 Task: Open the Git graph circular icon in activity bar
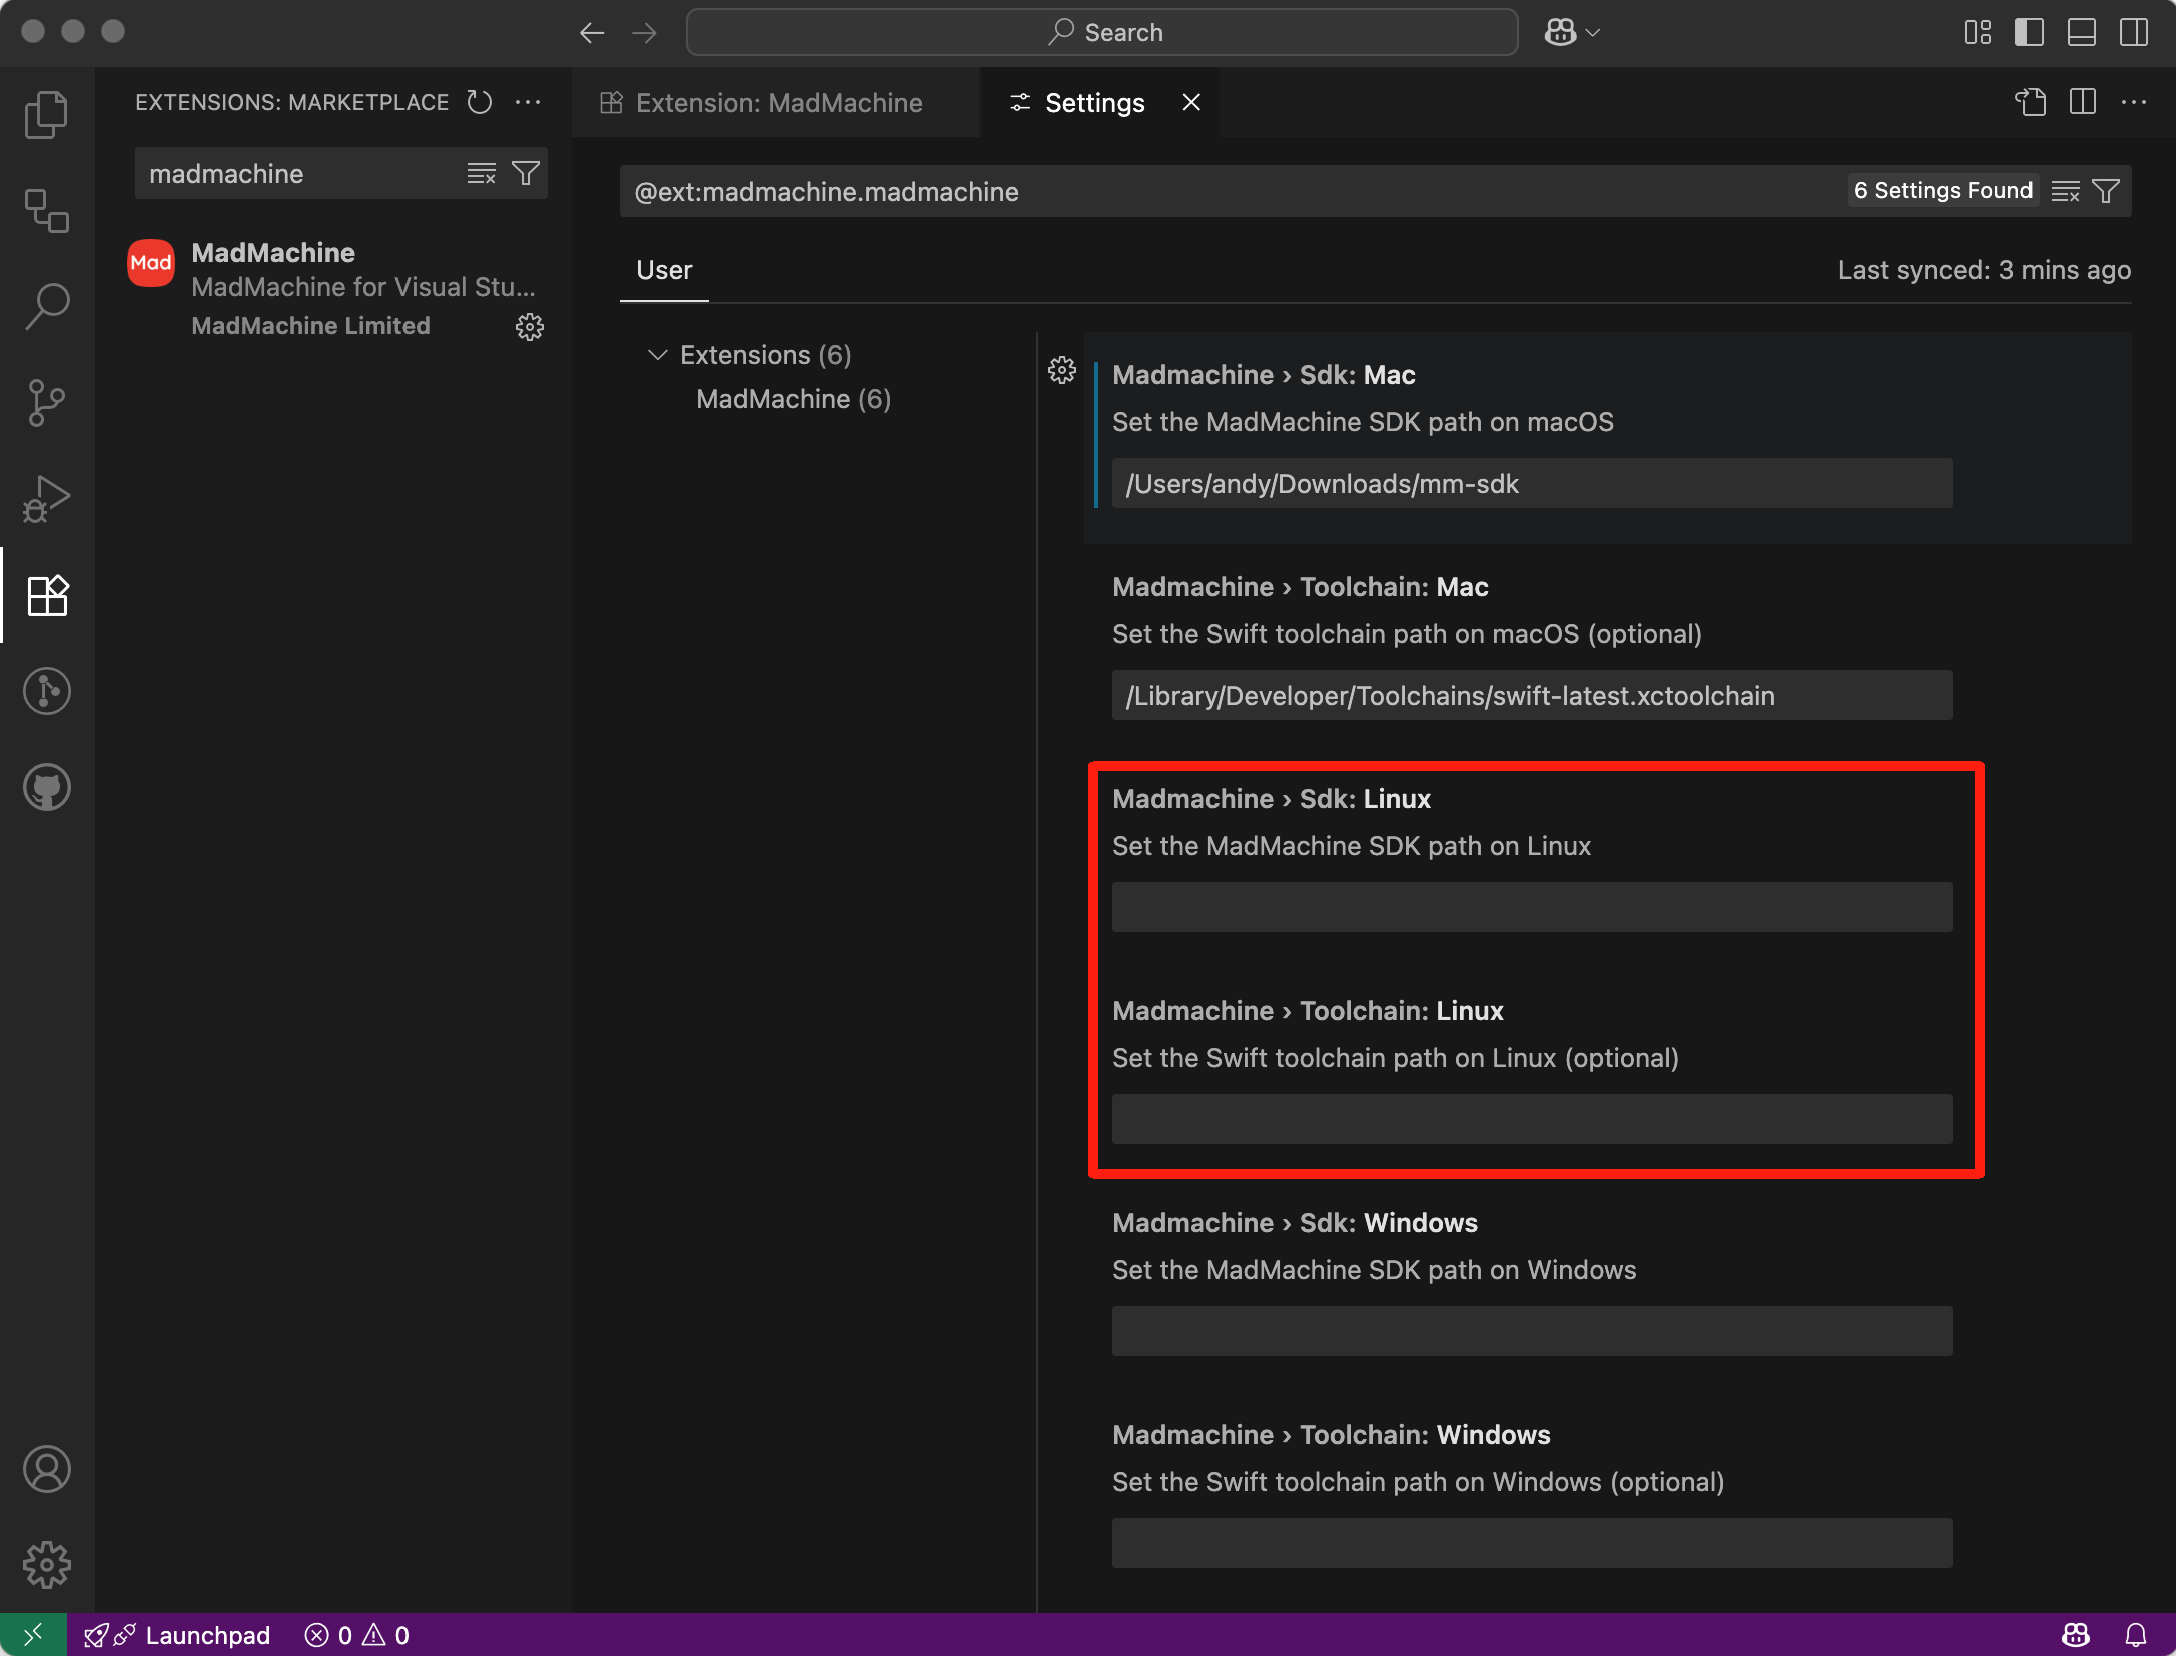coord(47,691)
